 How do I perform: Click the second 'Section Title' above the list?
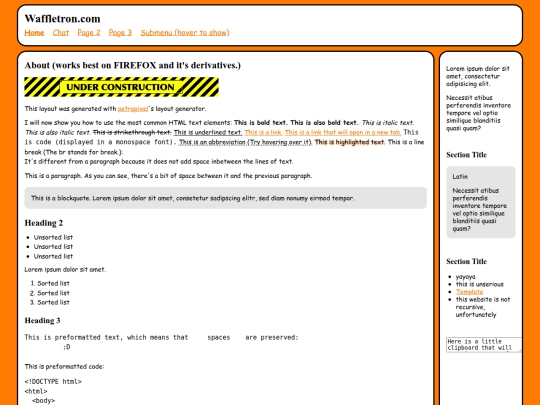467,262
